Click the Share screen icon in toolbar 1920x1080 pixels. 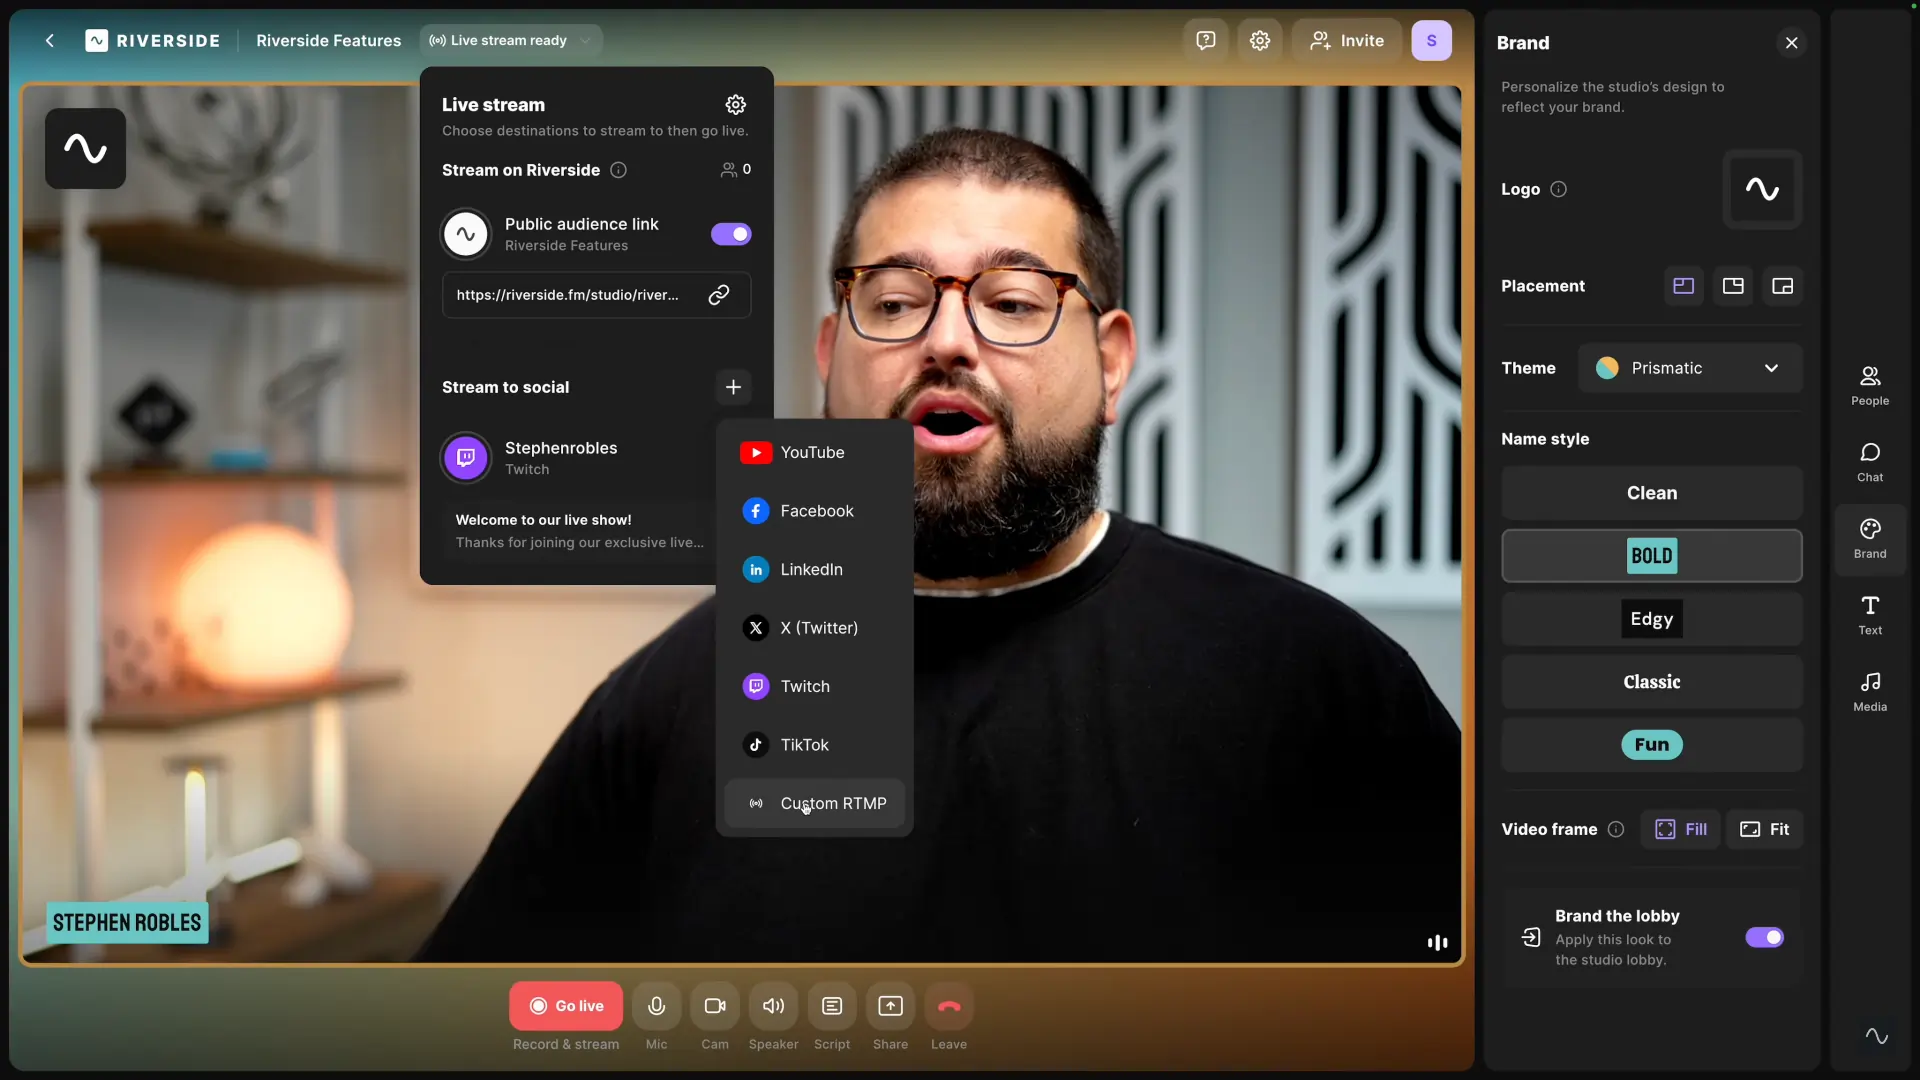pos(890,1005)
